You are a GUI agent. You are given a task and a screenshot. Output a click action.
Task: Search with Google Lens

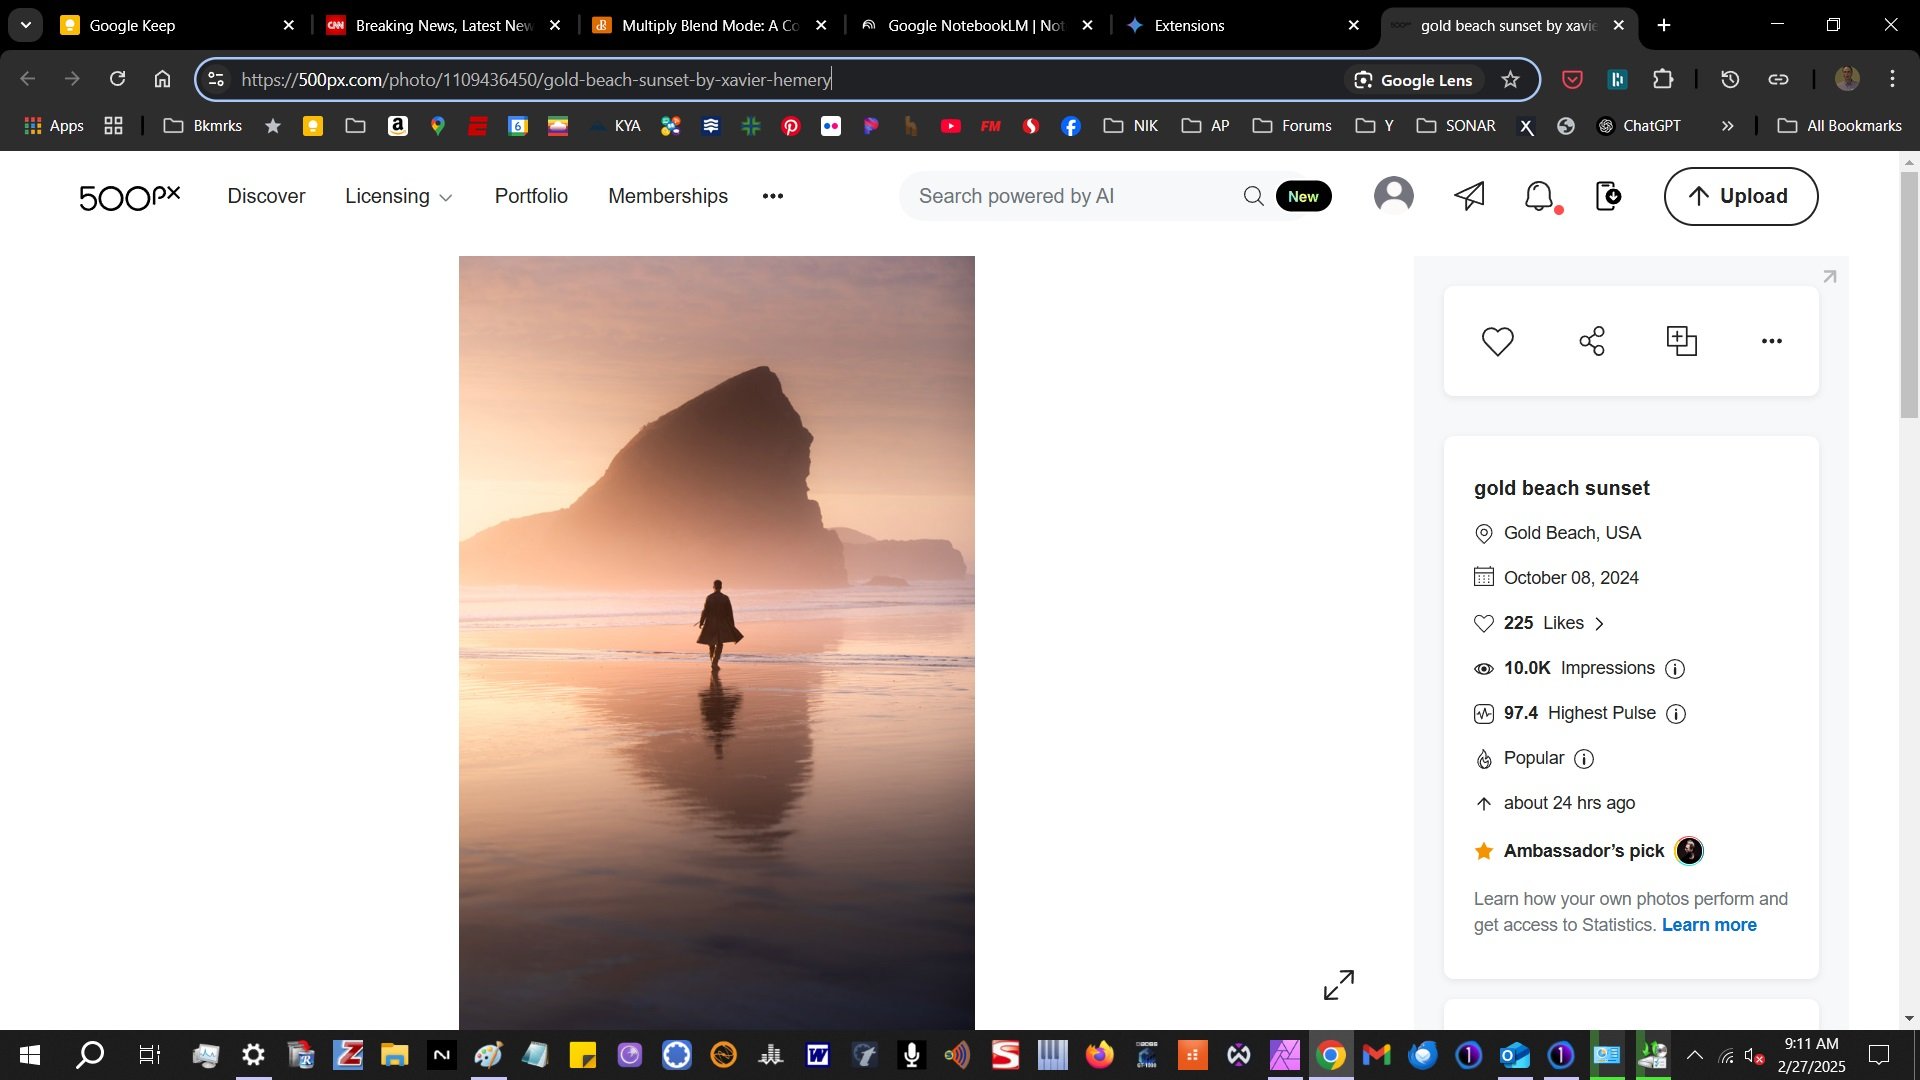coord(1412,80)
